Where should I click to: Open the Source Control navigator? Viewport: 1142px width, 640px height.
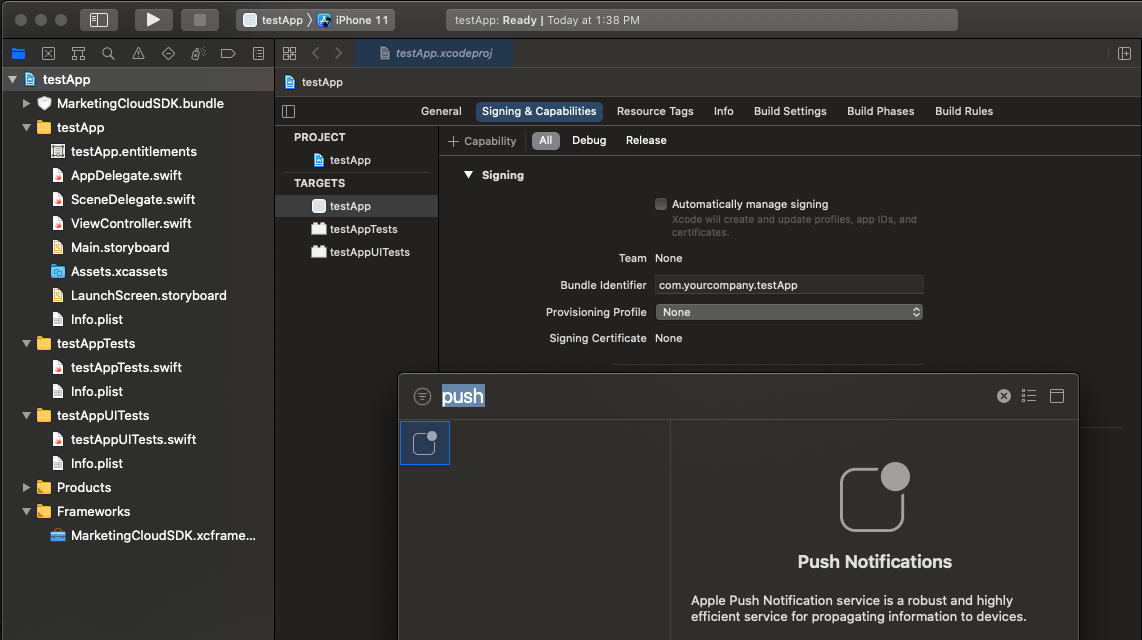point(48,53)
